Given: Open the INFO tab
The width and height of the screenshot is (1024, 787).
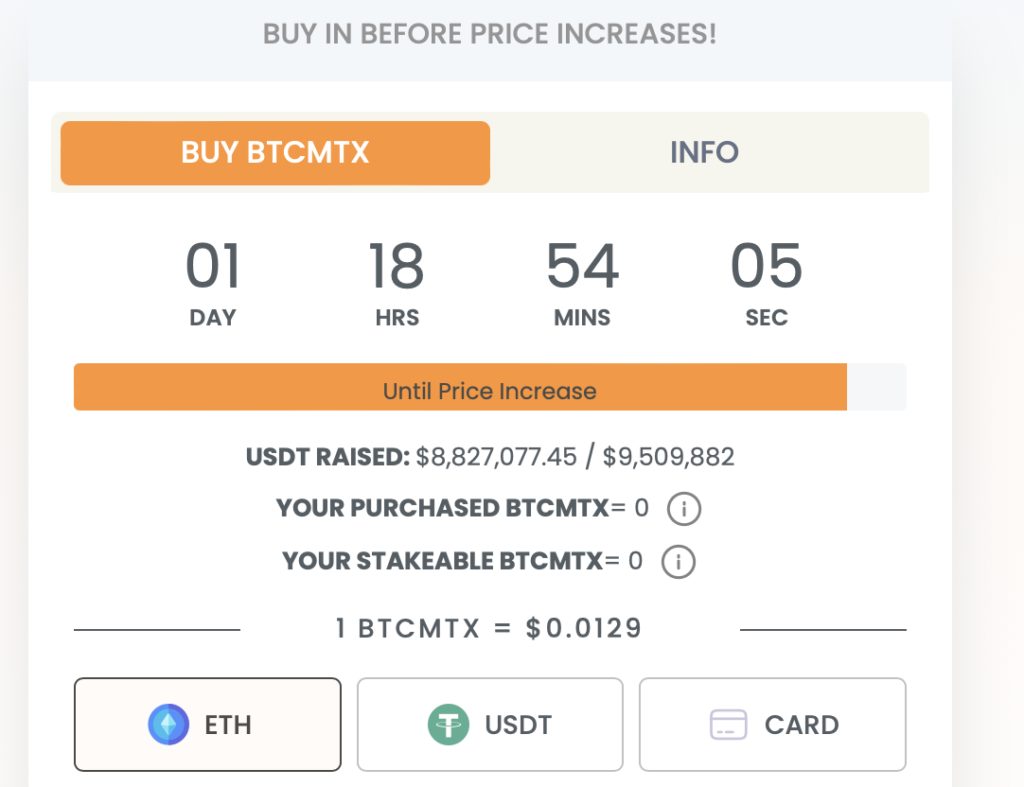Looking at the screenshot, I should click(704, 153).
